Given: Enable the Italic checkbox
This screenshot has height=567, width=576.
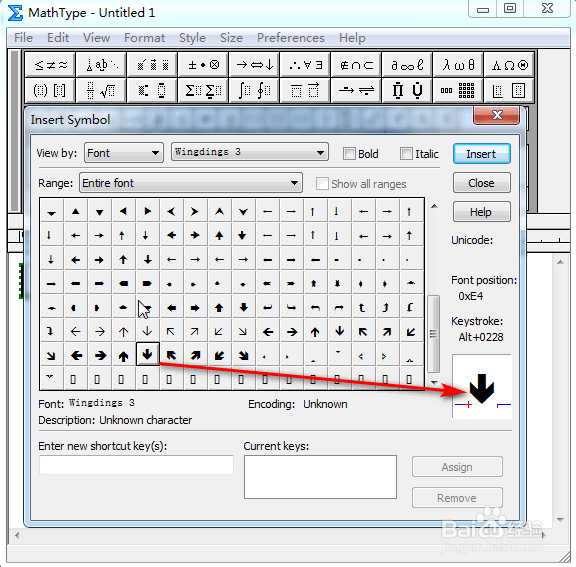Looking at the screenshot, I should point(406,154).
